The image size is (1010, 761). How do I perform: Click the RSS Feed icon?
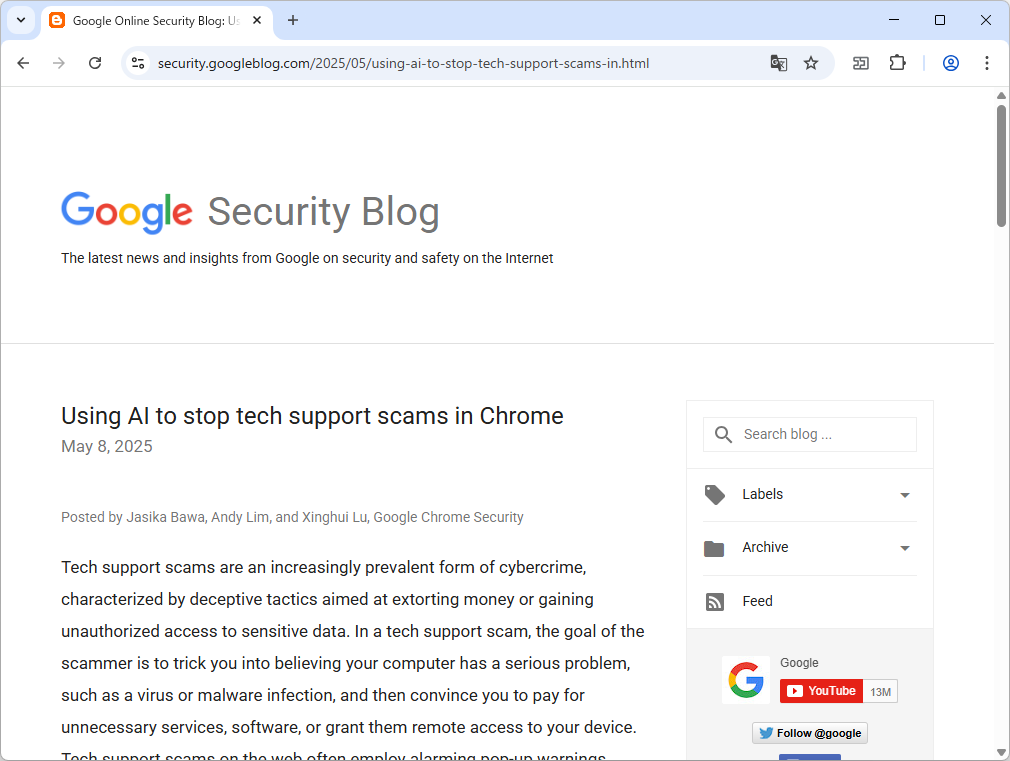(x=715, y=601)
